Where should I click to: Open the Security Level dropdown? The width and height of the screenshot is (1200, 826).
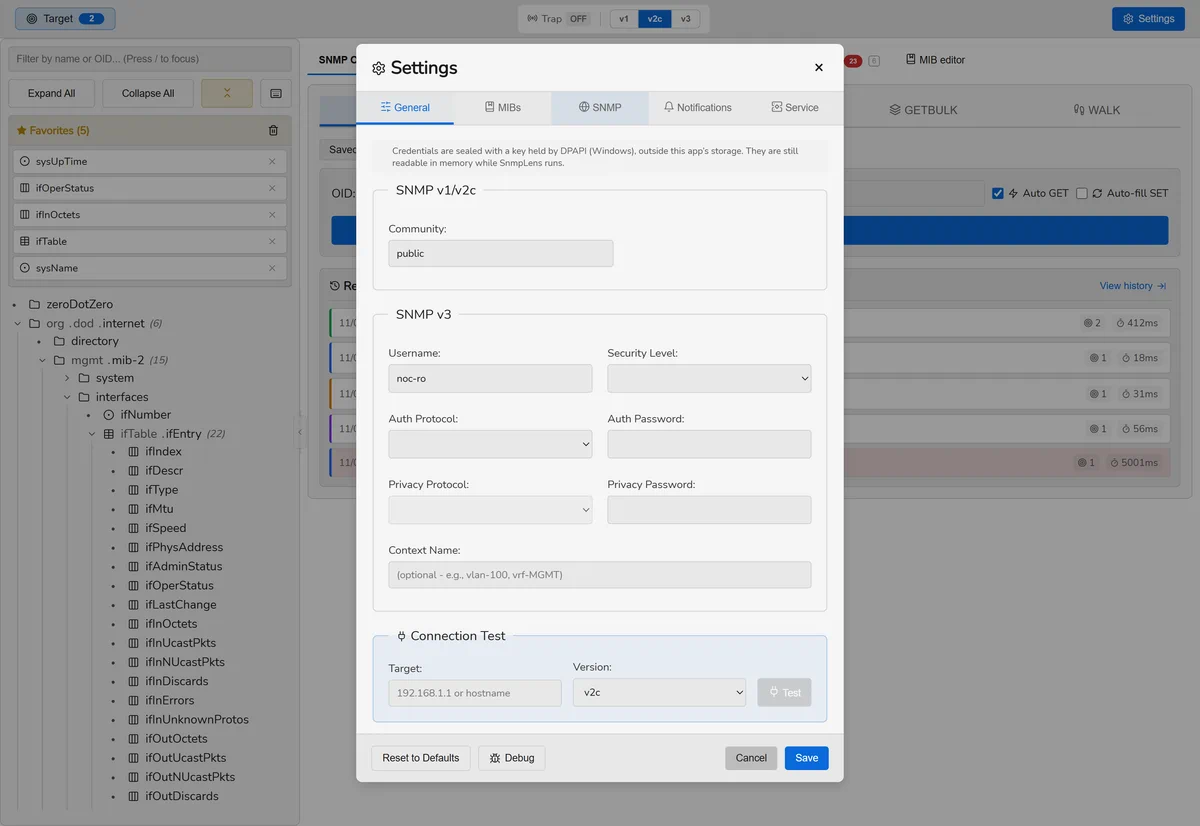pos(709,379)
